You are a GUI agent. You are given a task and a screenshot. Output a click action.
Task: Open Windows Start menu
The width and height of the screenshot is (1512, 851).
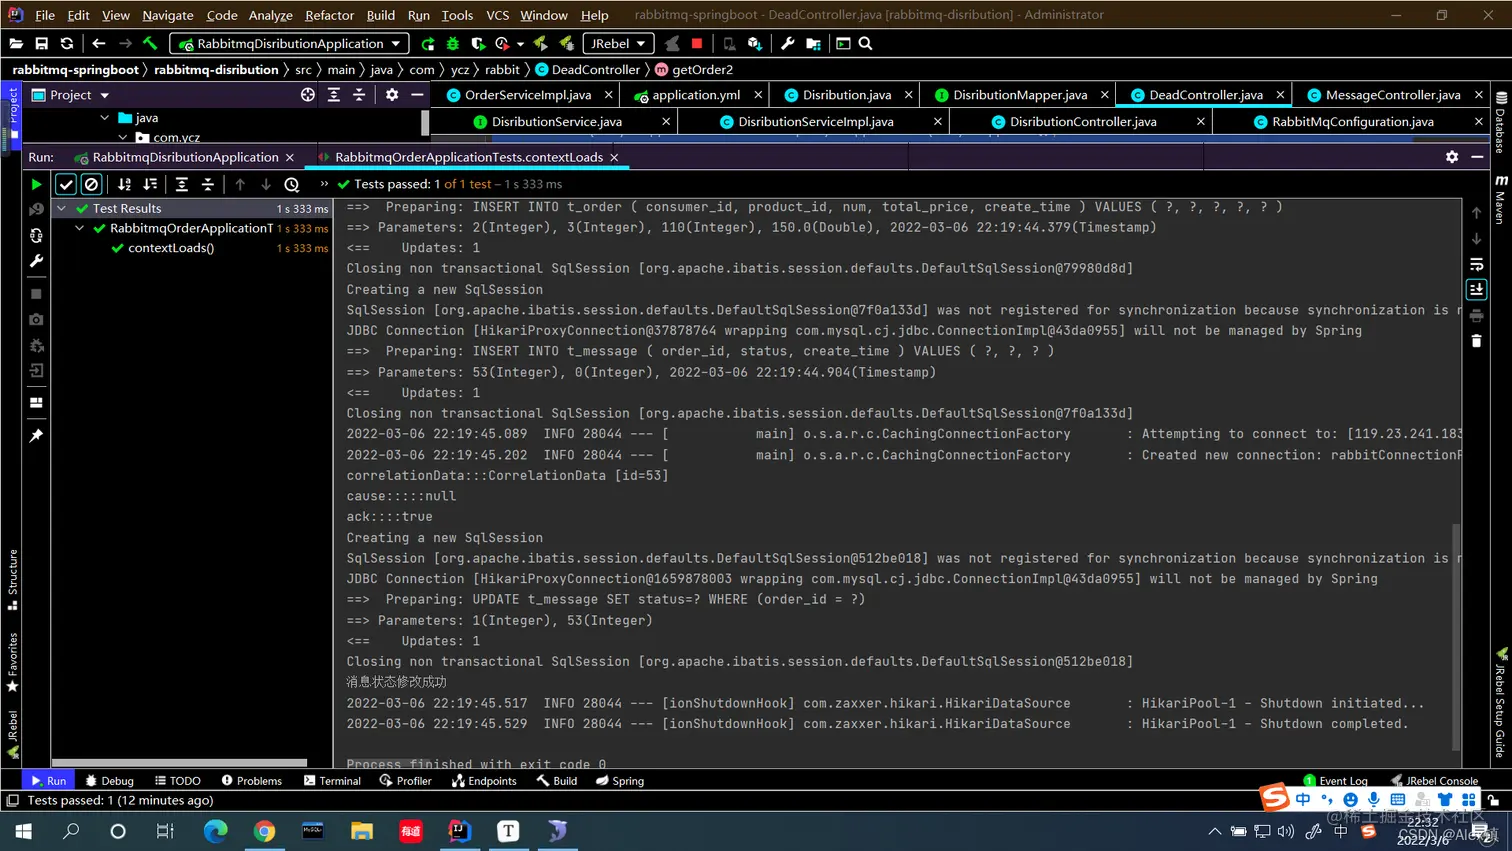coord(24,831)
